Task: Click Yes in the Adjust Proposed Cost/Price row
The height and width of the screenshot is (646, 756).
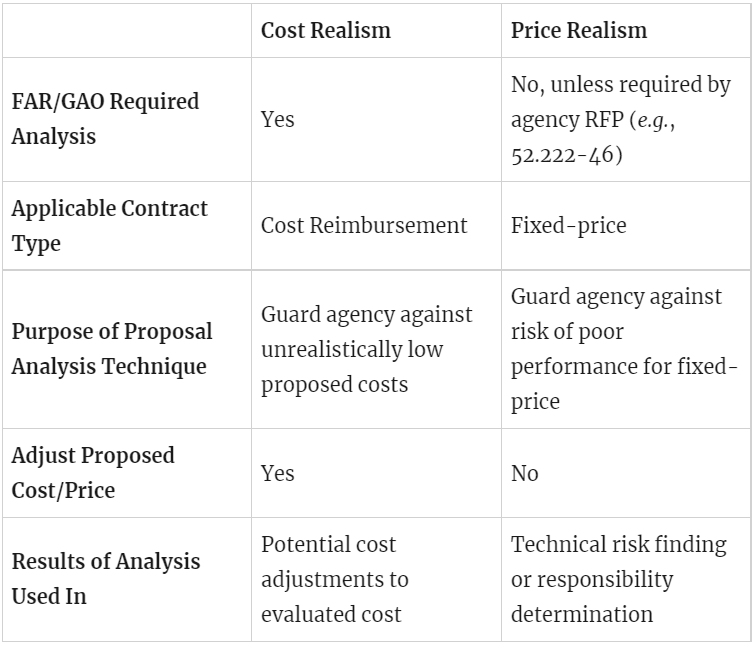Action: point(278,473)
